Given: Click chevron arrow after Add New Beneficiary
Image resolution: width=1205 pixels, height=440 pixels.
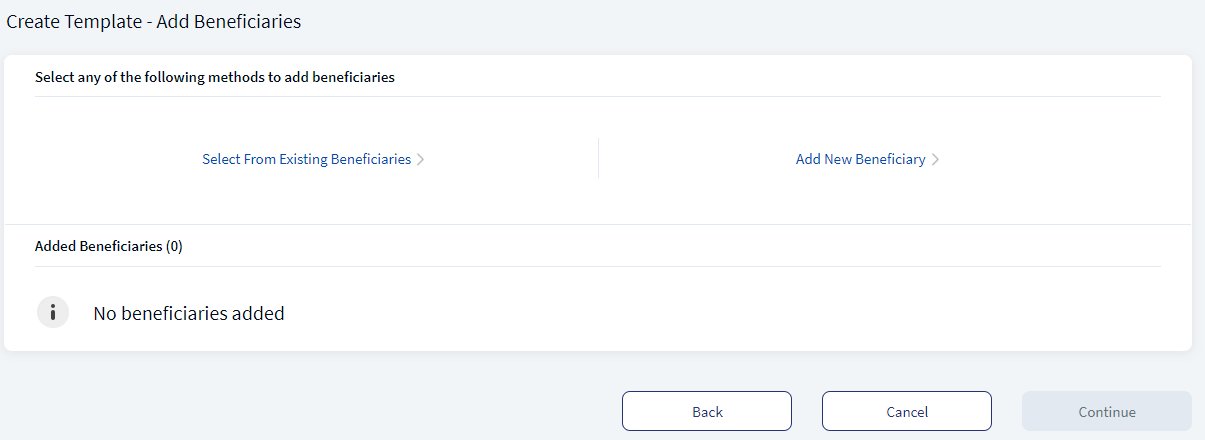Looking at the screenshot, I should pyautogui.click(x=935, y=159).
